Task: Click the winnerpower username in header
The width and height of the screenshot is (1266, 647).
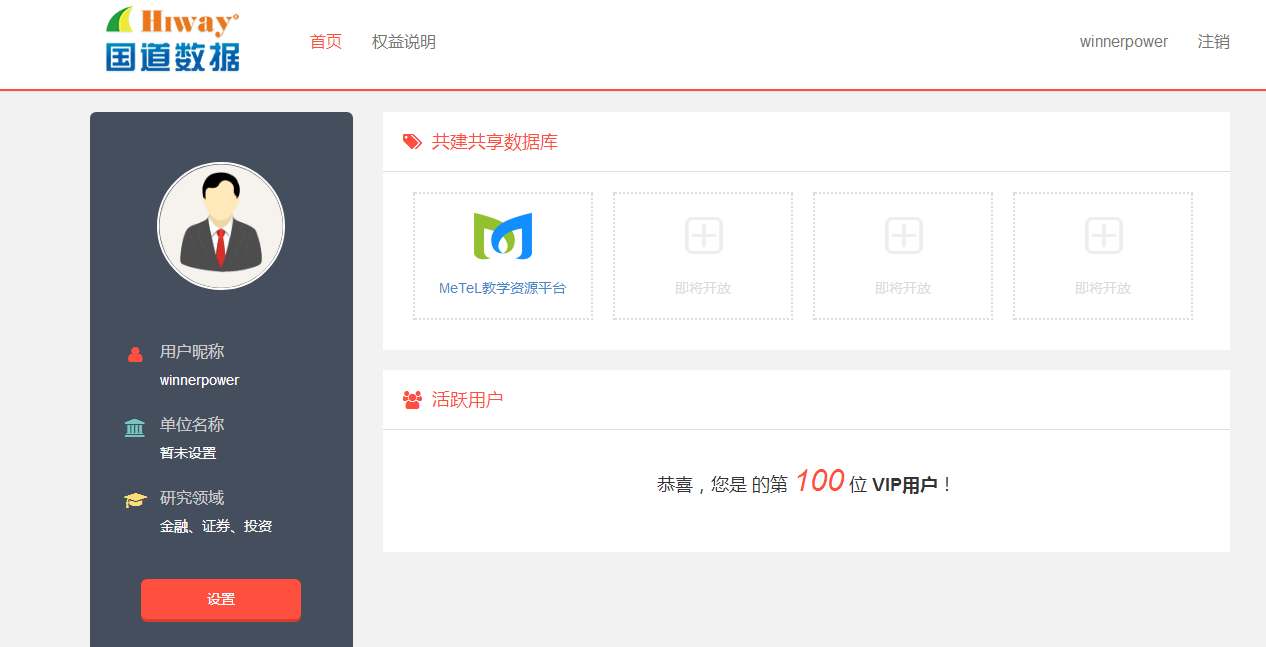Action: (1124, 42)
